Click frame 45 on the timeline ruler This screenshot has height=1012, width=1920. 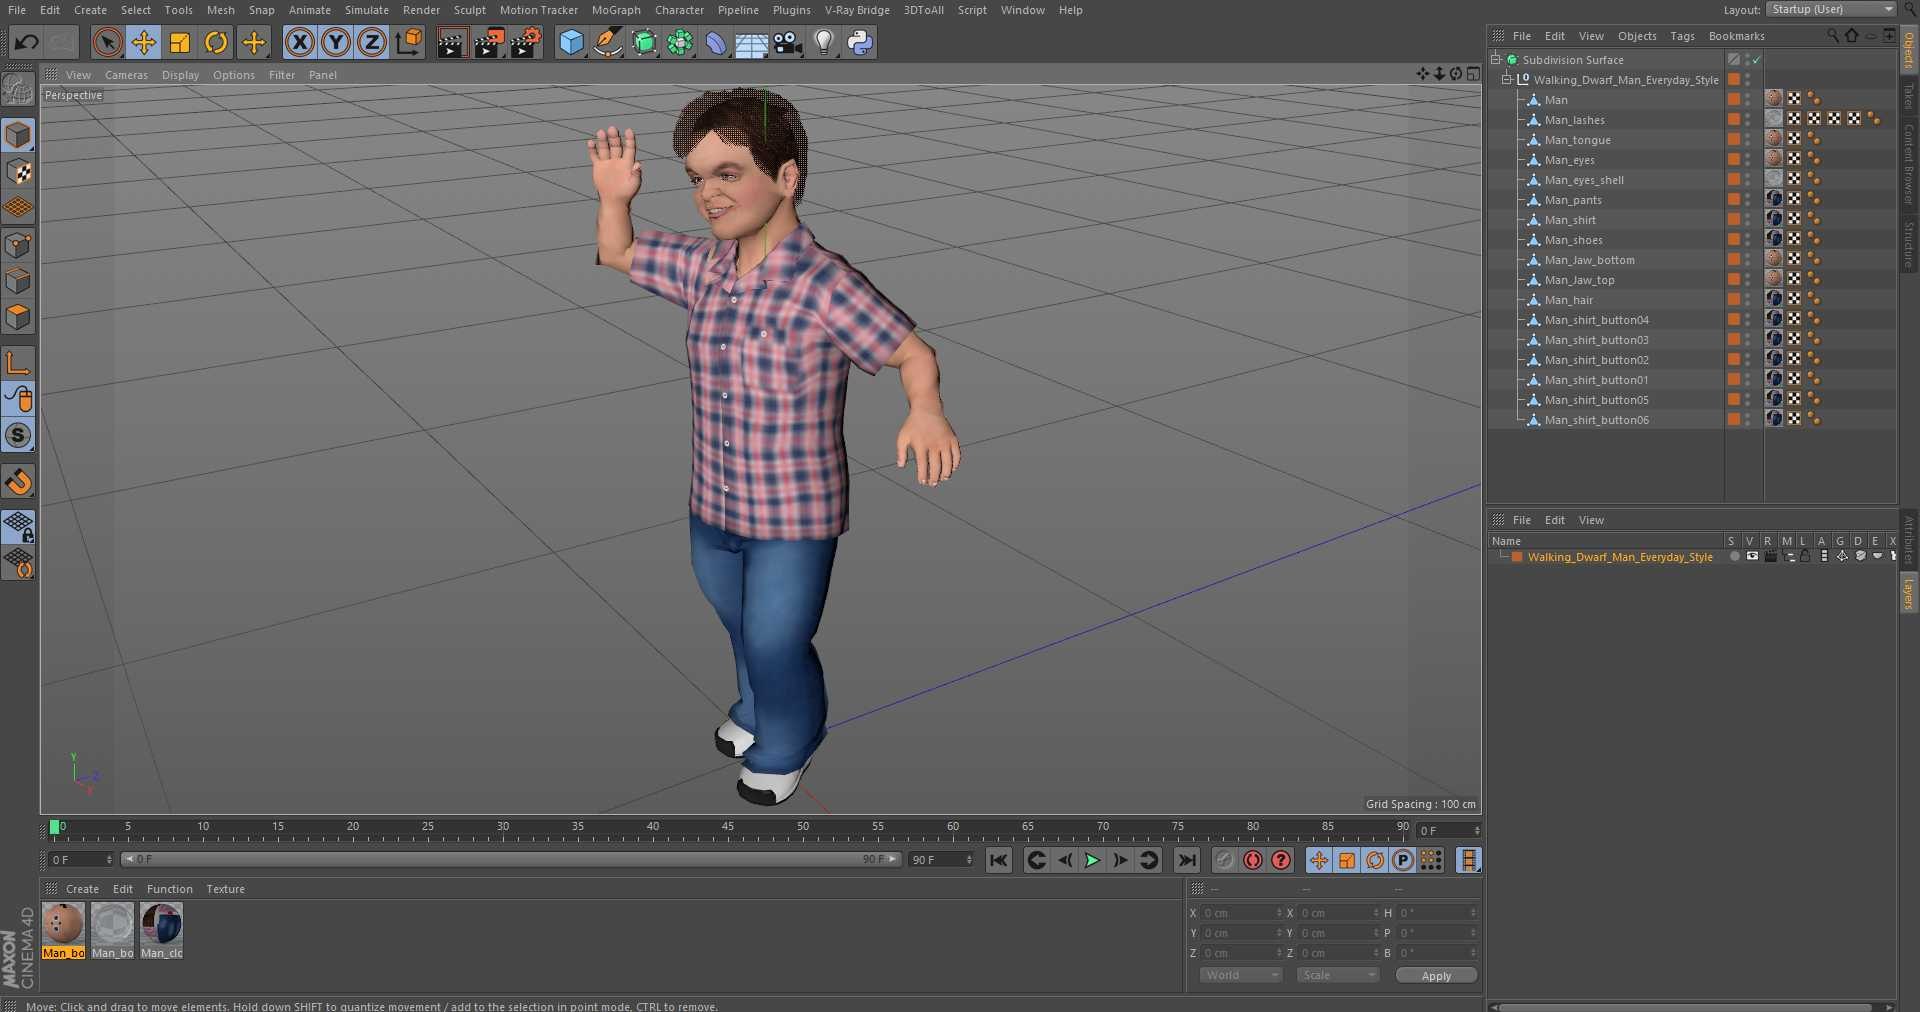pos(728,829)
